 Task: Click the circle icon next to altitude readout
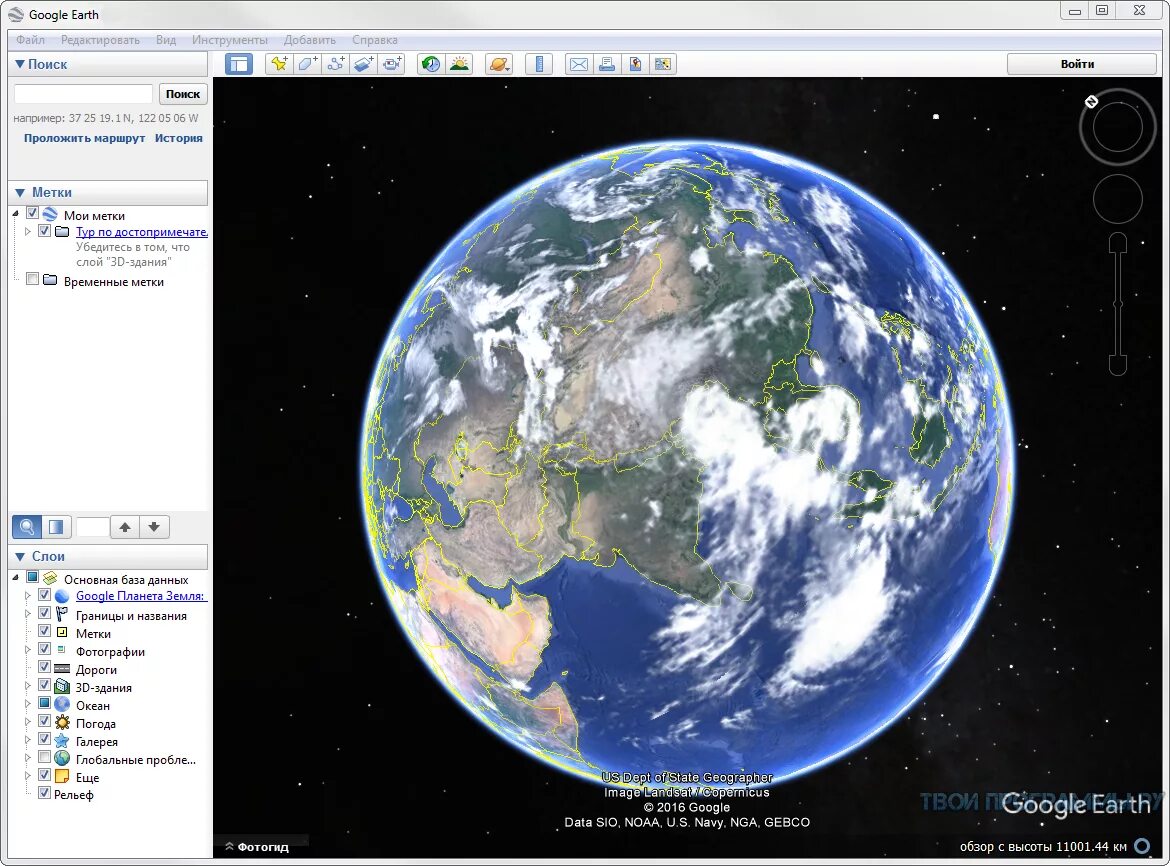click(x=1142, y=846)
